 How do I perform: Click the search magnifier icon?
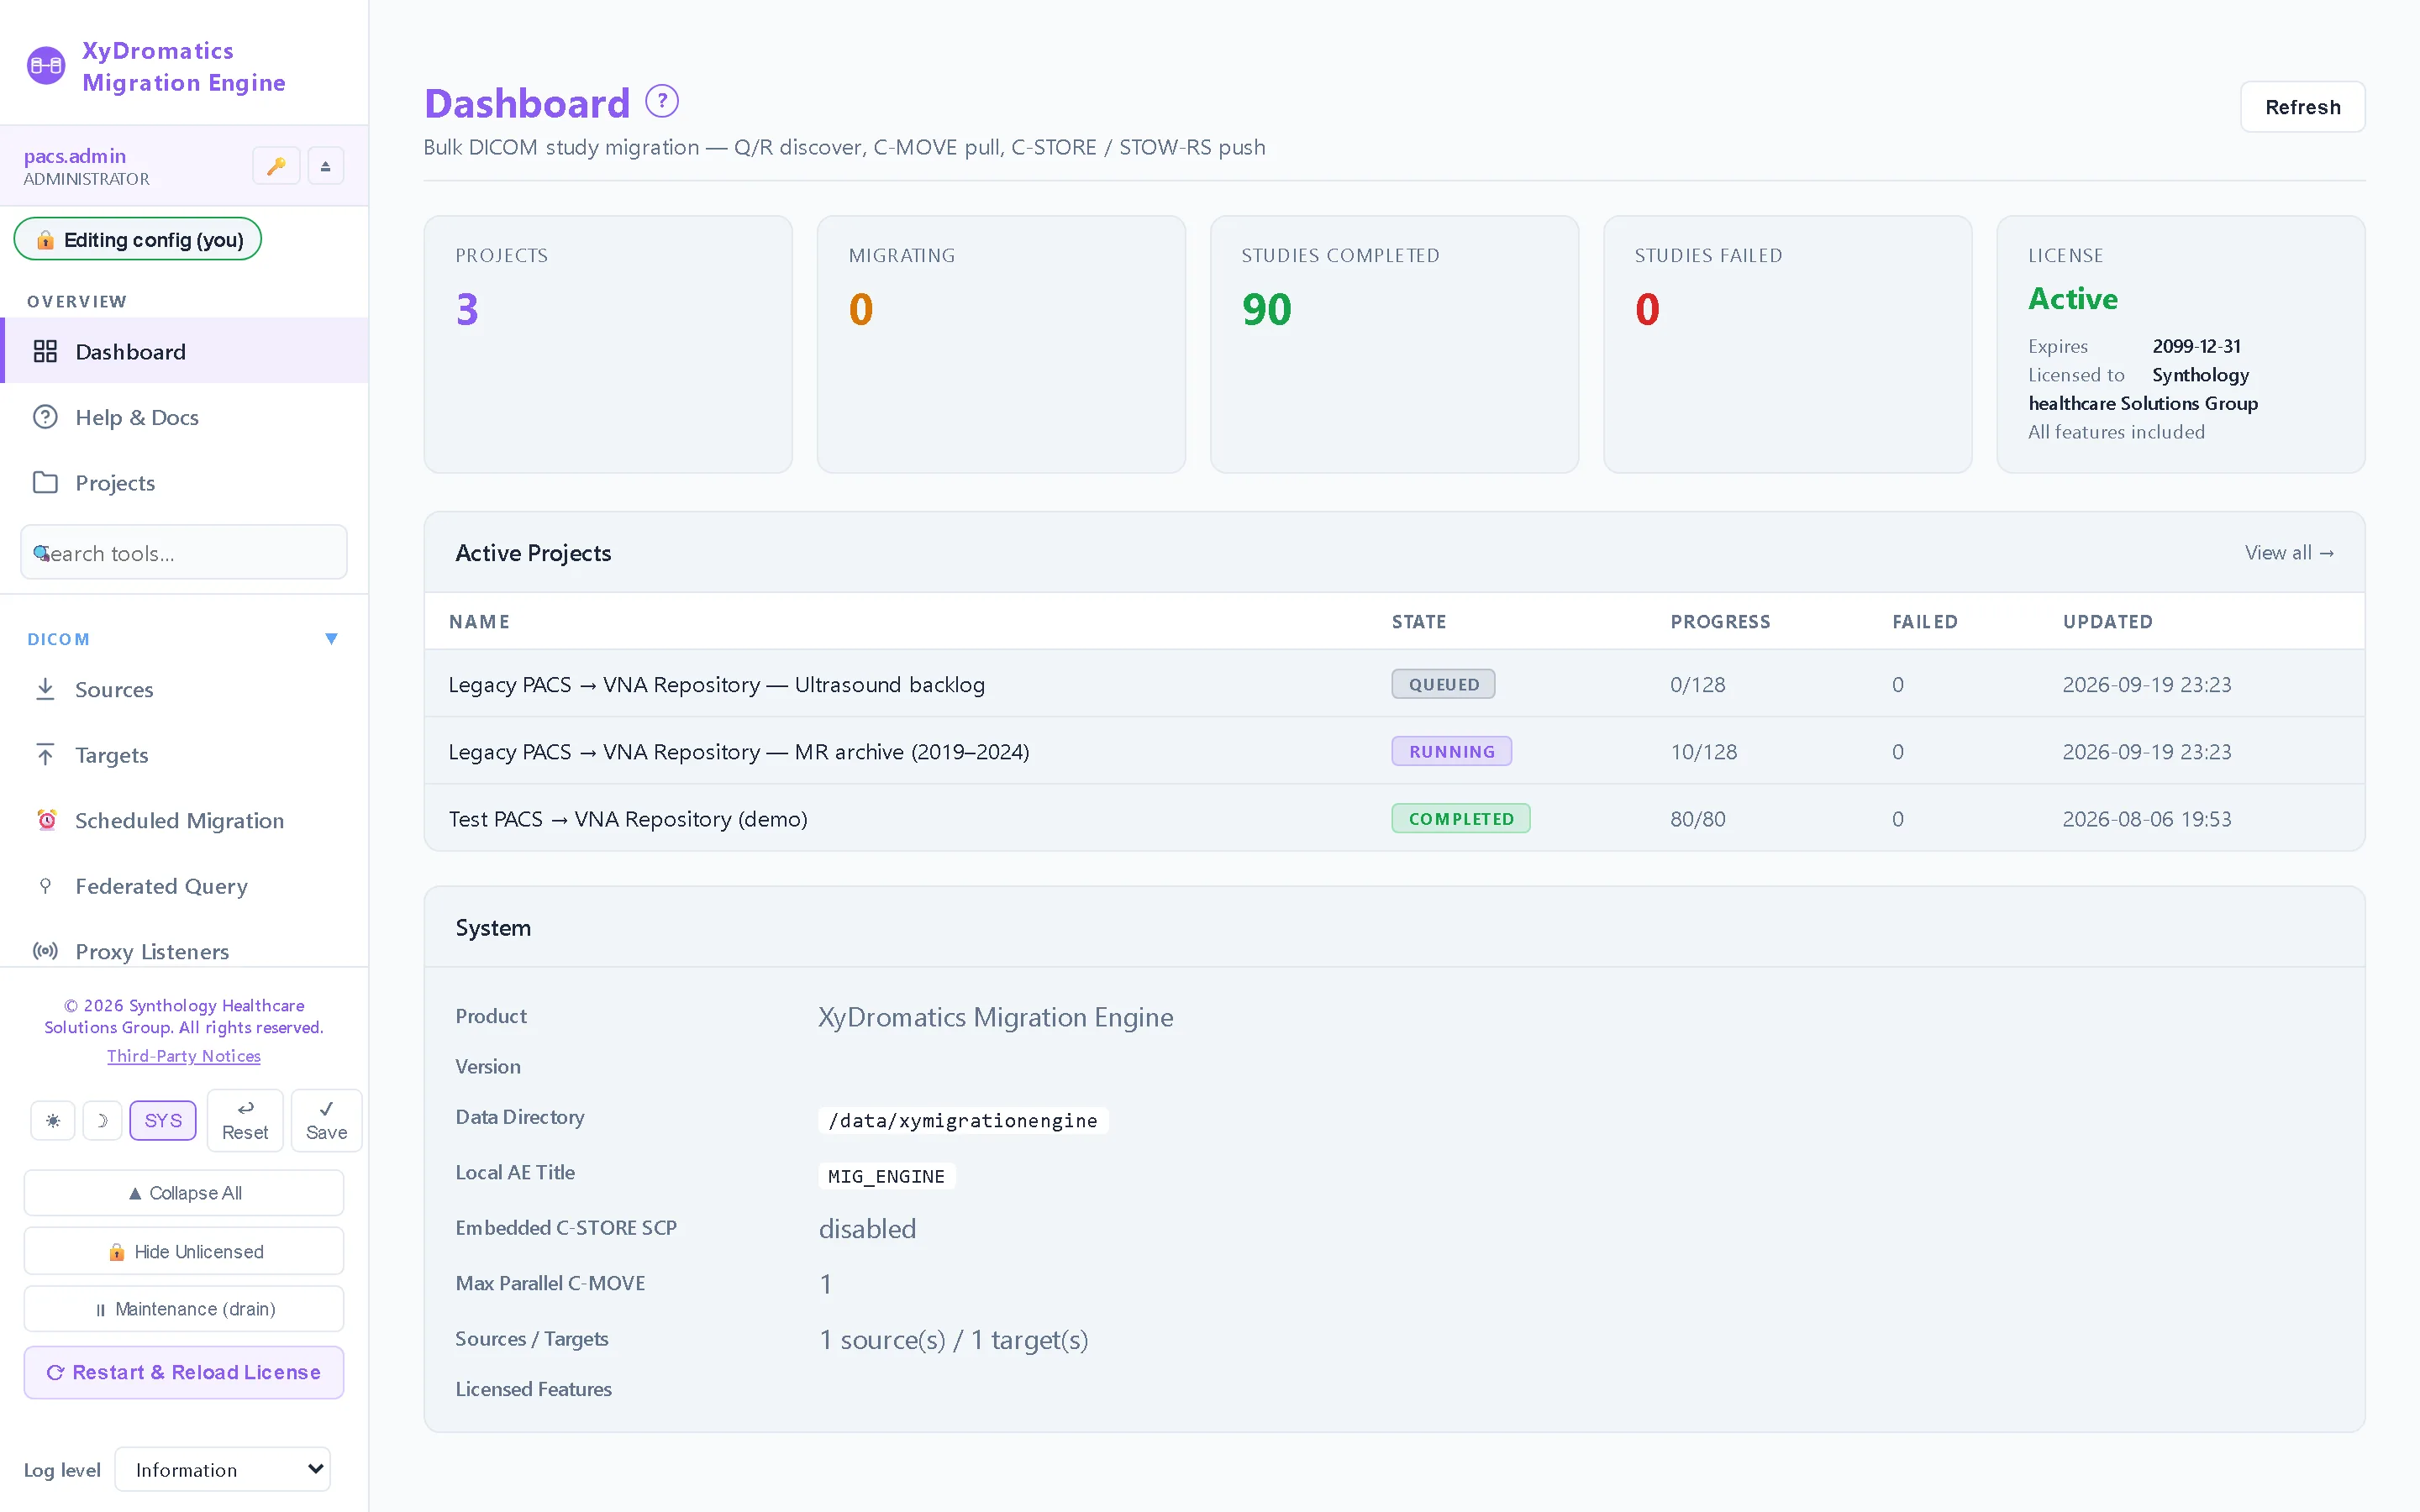click(41, 553)
